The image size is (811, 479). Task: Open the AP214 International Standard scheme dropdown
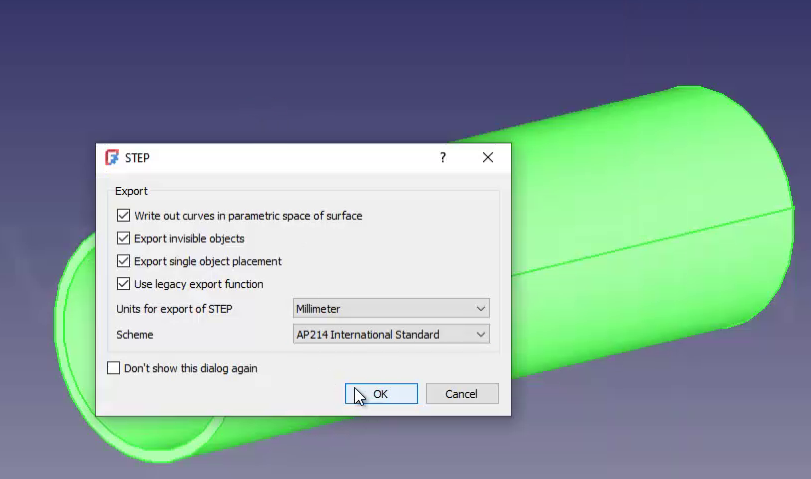pos(391,334)
